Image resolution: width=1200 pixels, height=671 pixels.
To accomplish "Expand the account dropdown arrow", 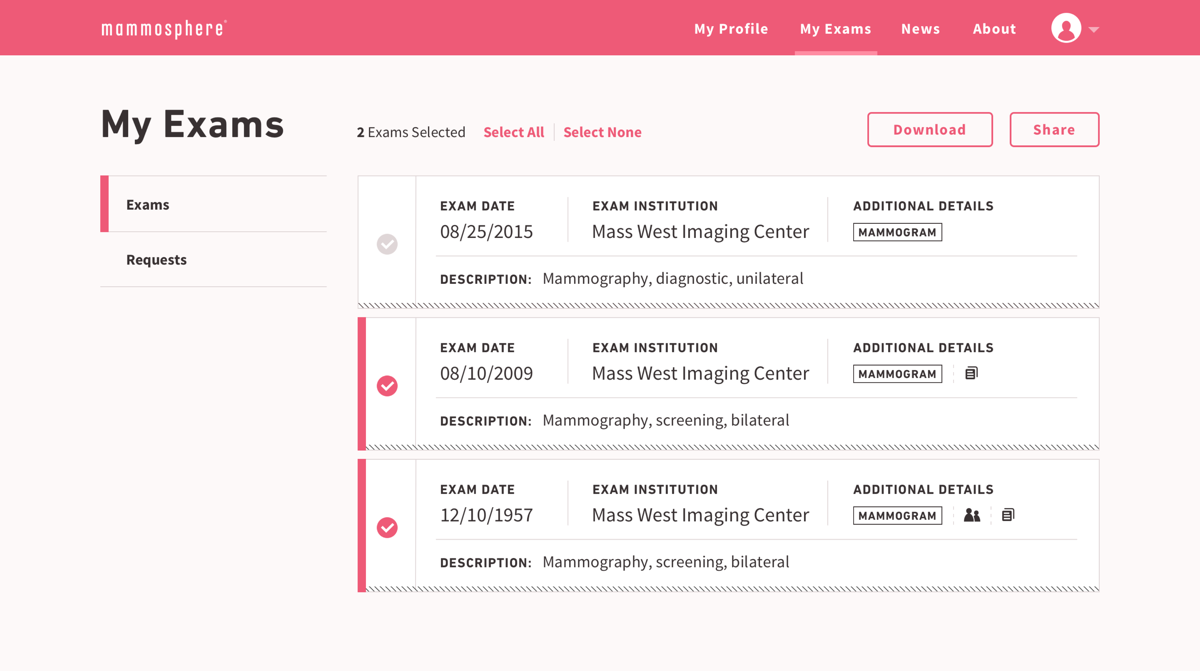I will (1094, 30).
